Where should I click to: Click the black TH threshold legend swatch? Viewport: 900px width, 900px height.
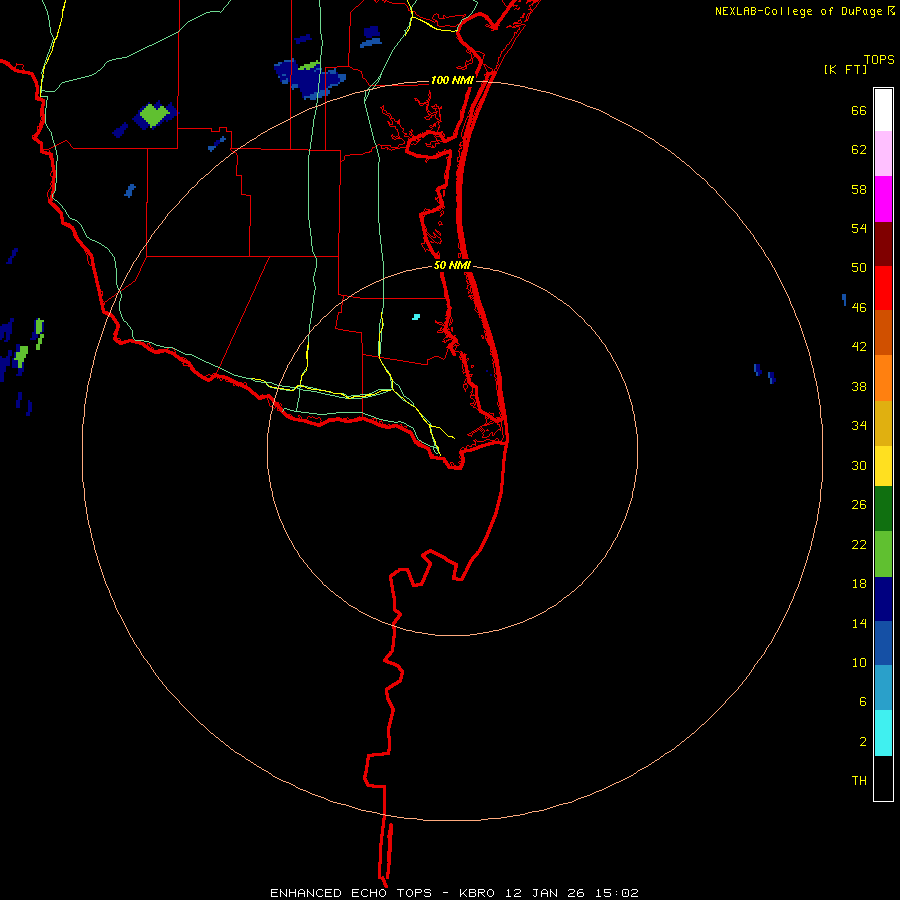(x=883, y=778)
